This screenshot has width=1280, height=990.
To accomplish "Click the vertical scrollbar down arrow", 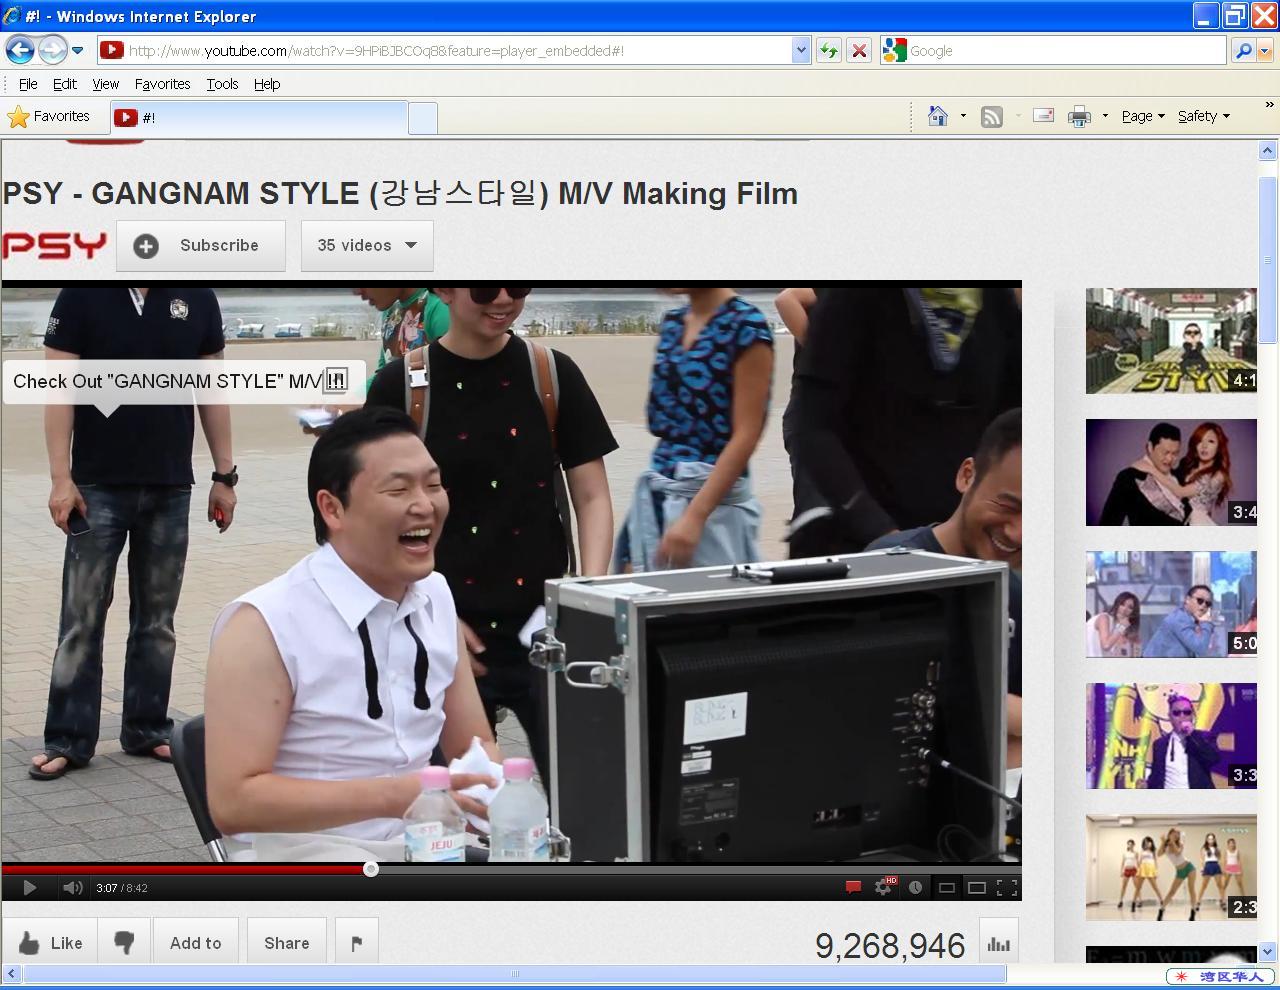I will [x=1267, y=952].
